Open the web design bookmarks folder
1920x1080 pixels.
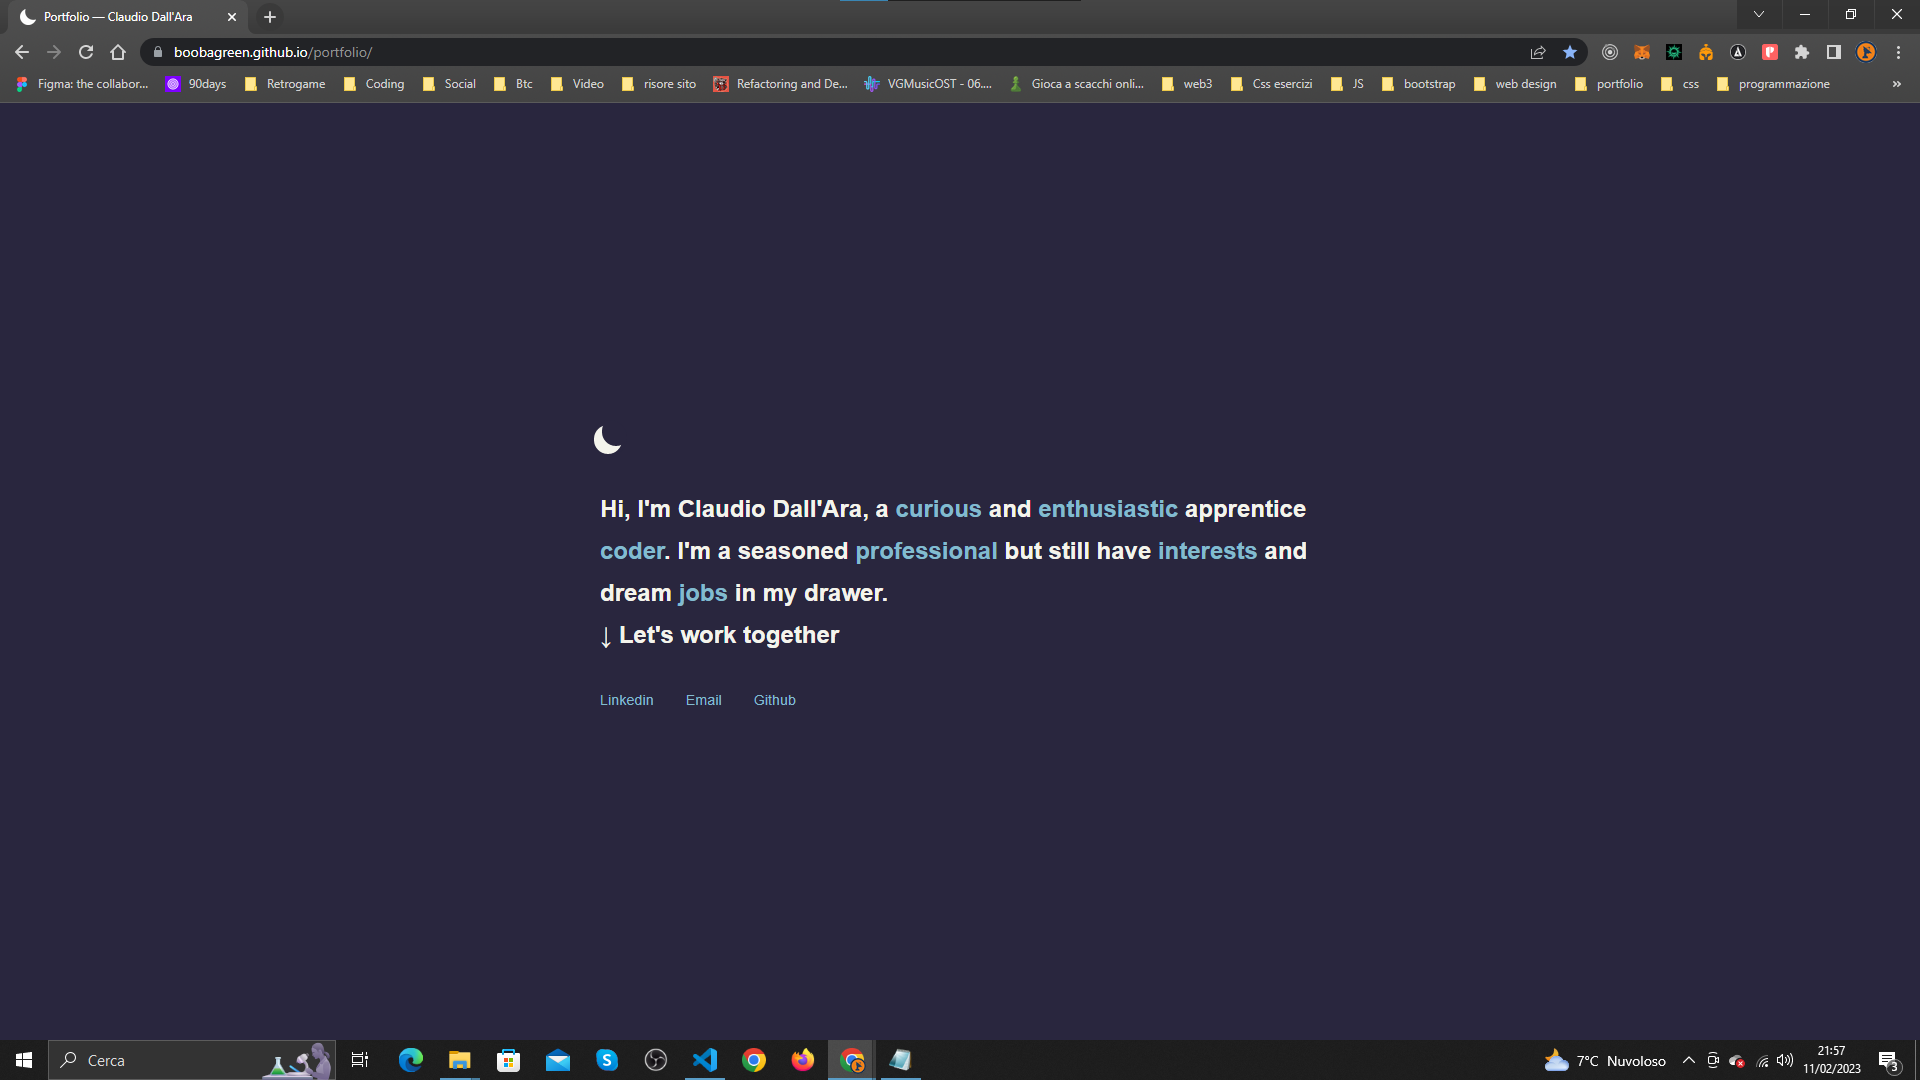pos(1515,84)
